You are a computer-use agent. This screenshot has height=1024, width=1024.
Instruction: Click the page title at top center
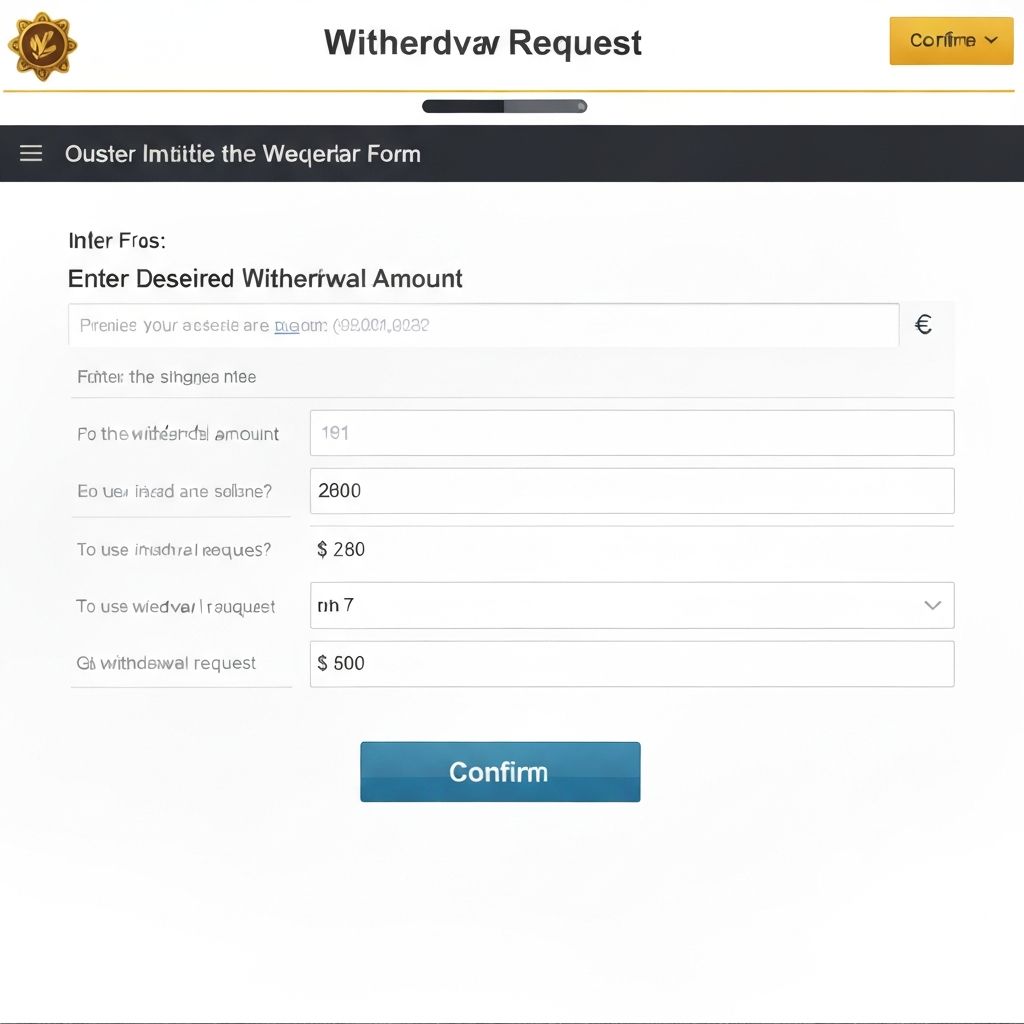pos(483,43)
